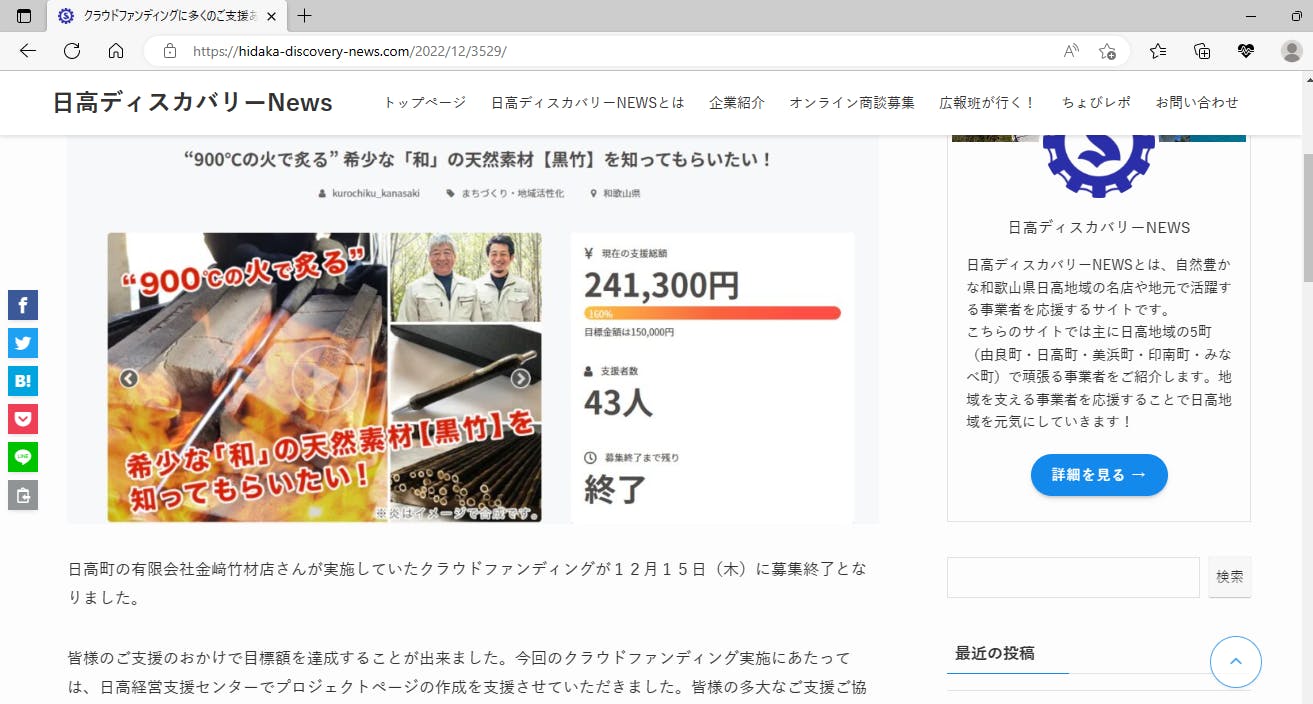The height and width of the screenshot is (704, 1313).
Task: Share the article via the LINE icon
Action: click(23, 457)
